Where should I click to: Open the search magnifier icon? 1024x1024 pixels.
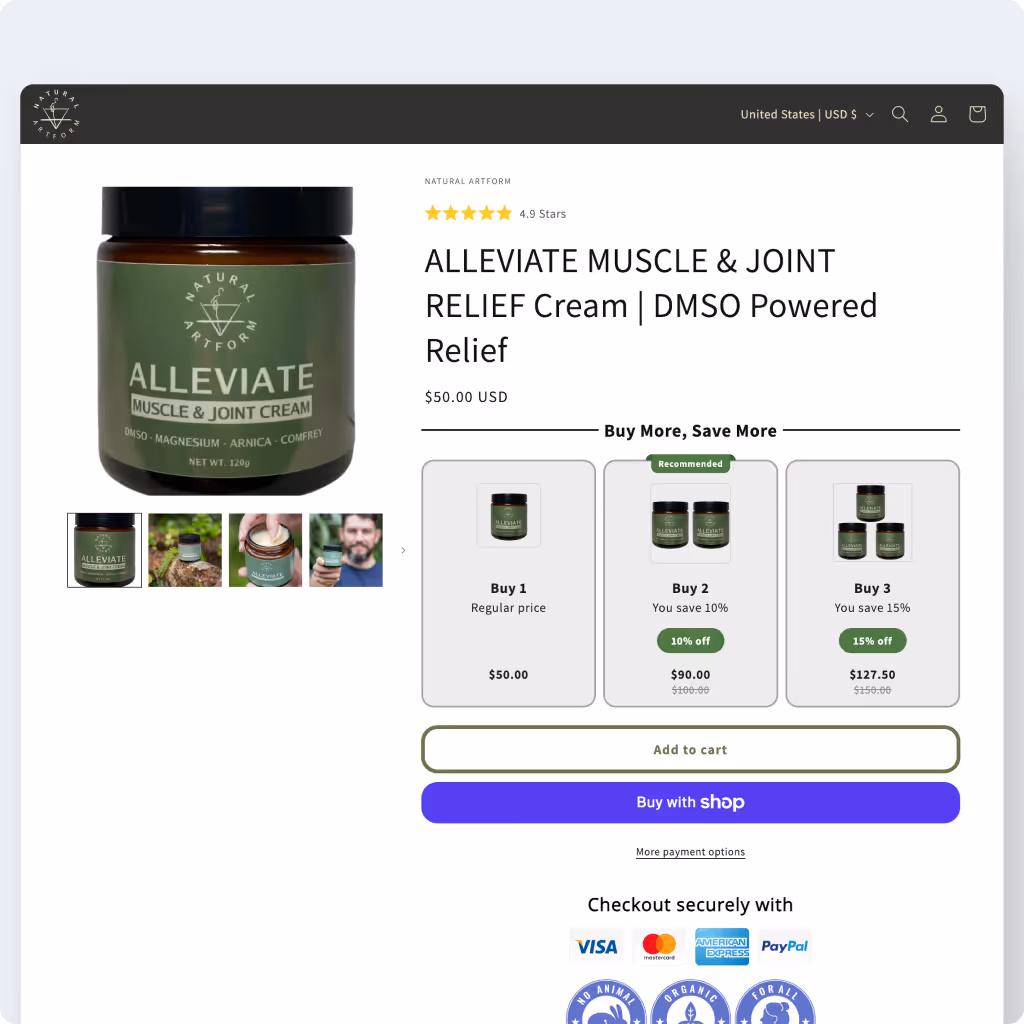click(899, 114)
